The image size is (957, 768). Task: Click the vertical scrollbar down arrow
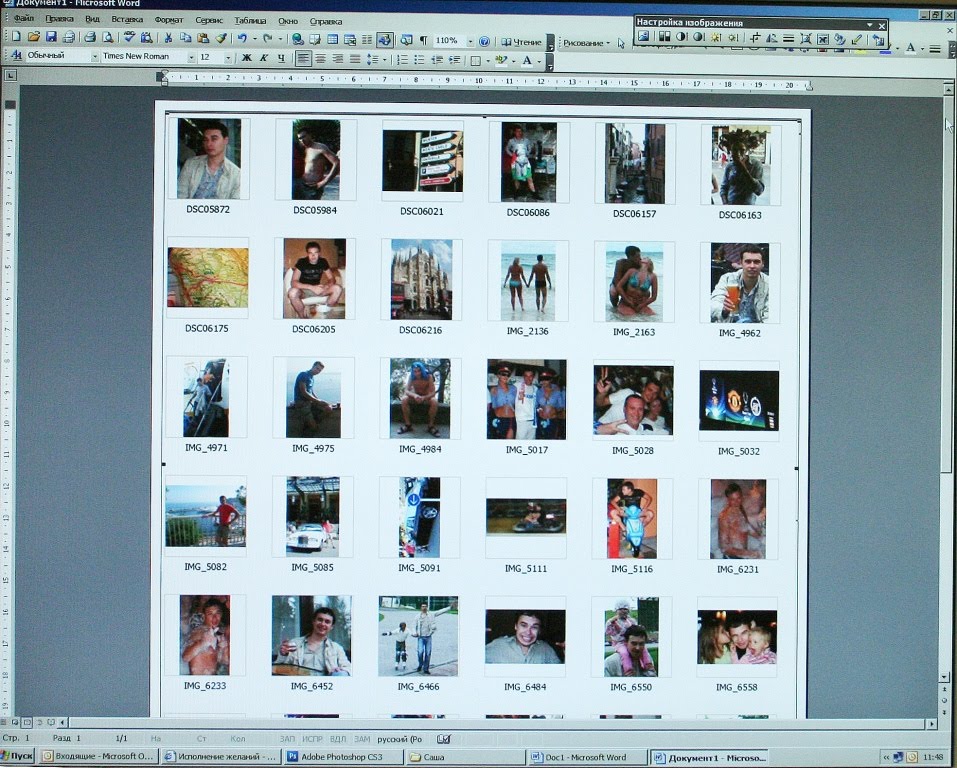tap(945, 677)
